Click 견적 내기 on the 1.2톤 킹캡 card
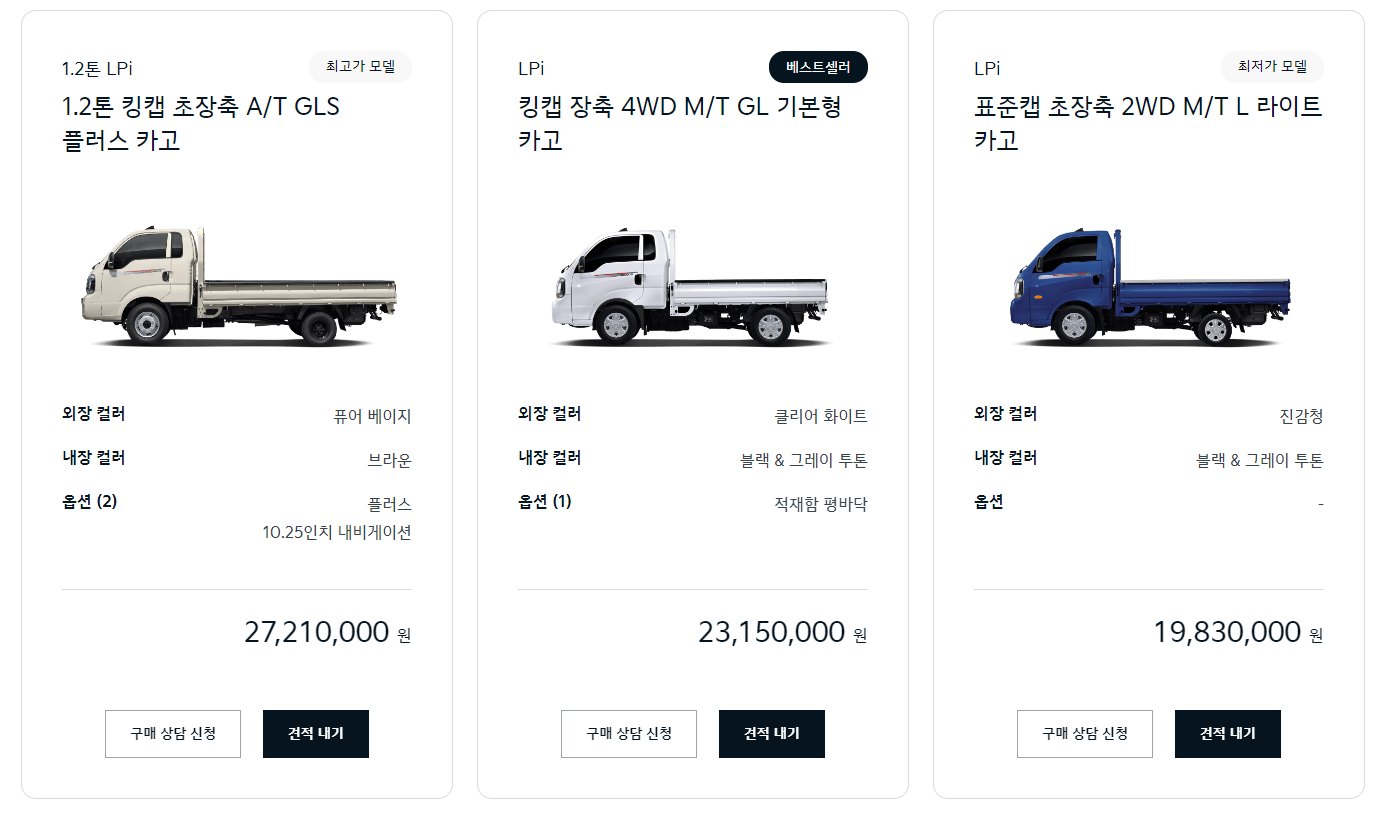The height and width of the screenshot is (813, 1398). point(316,733)
